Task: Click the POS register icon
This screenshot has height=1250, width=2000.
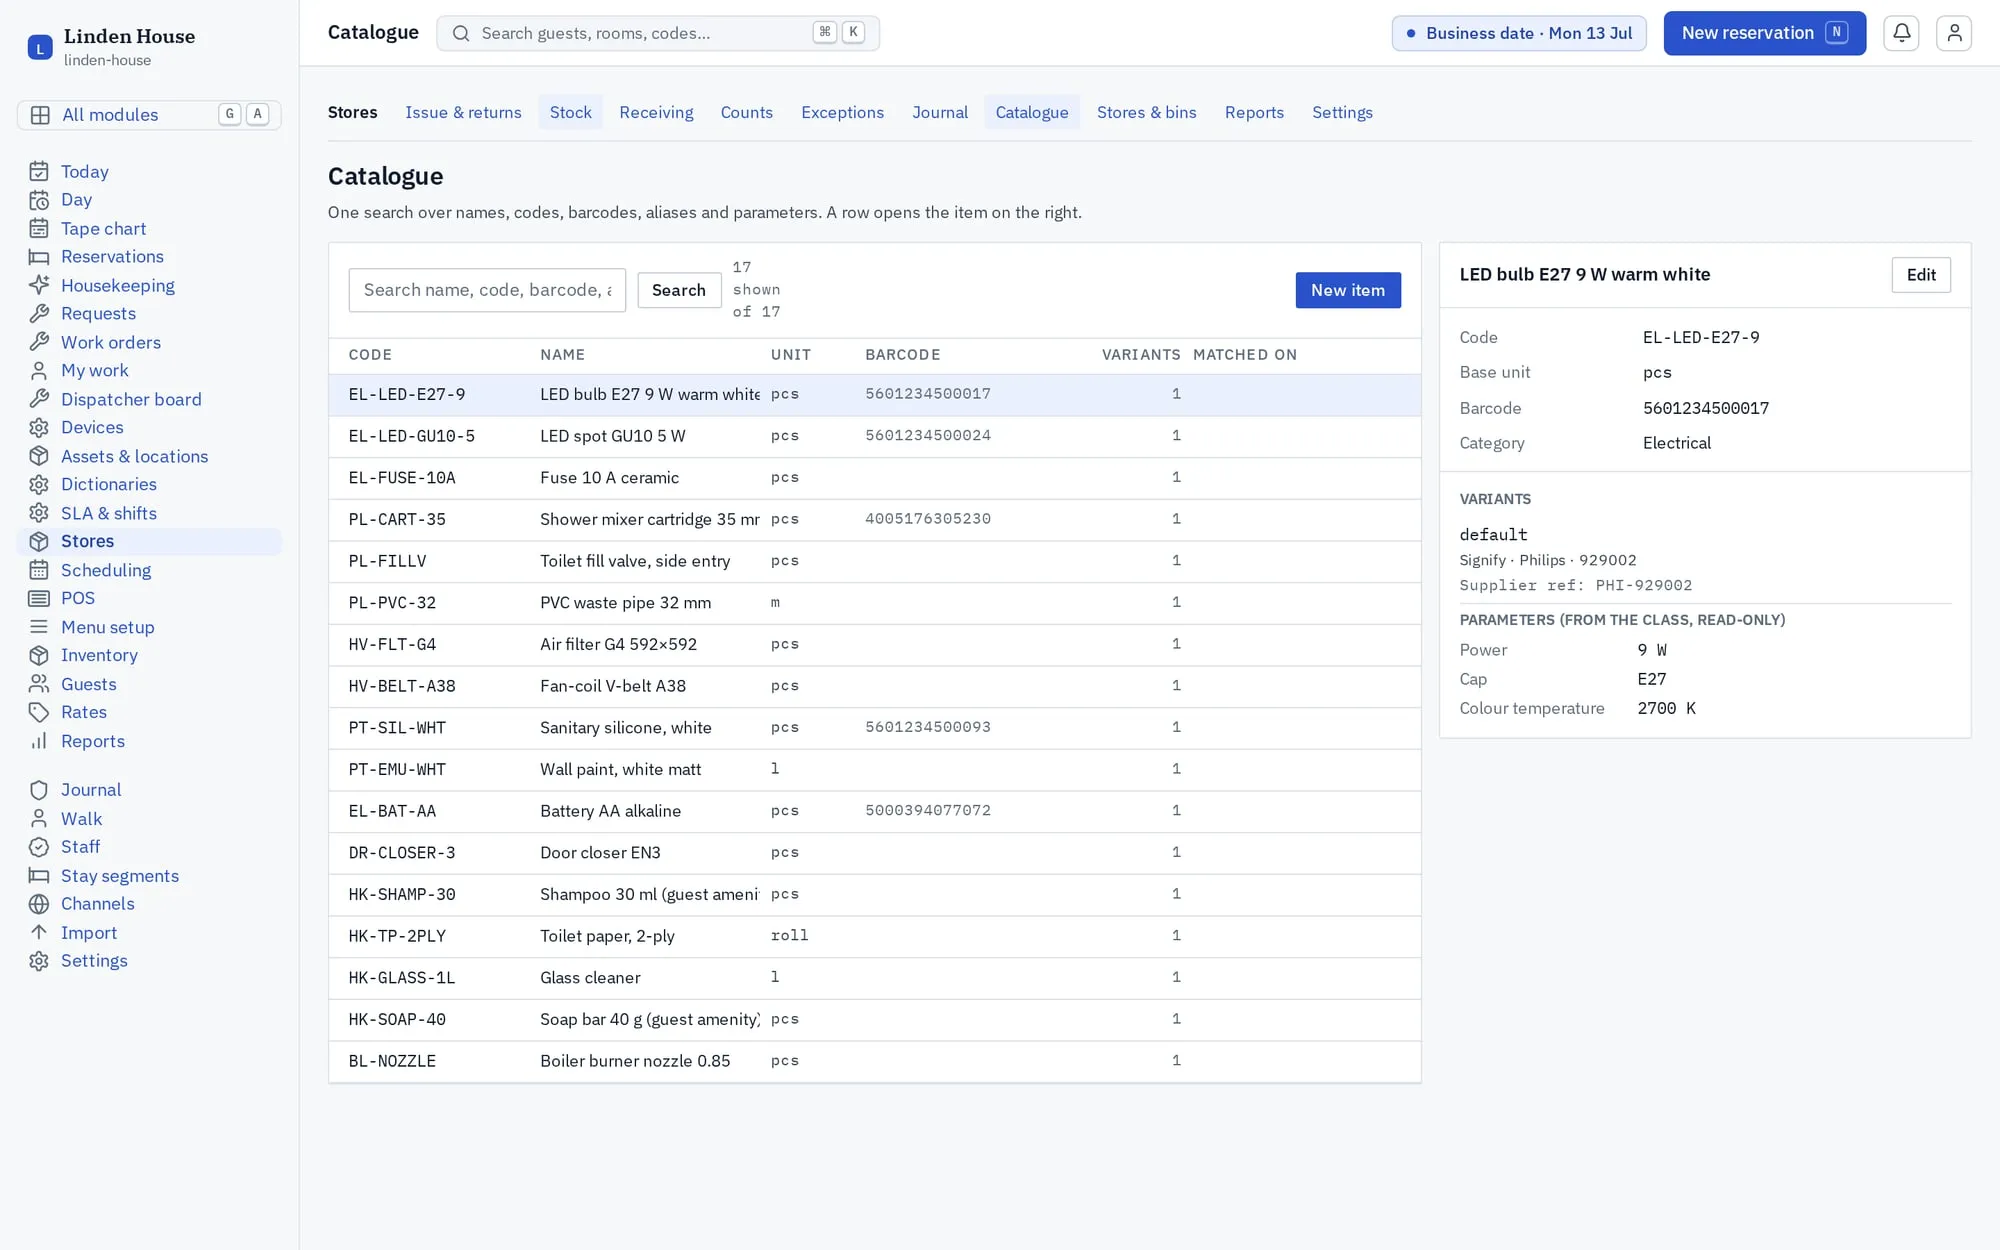Action: [39, 598]
